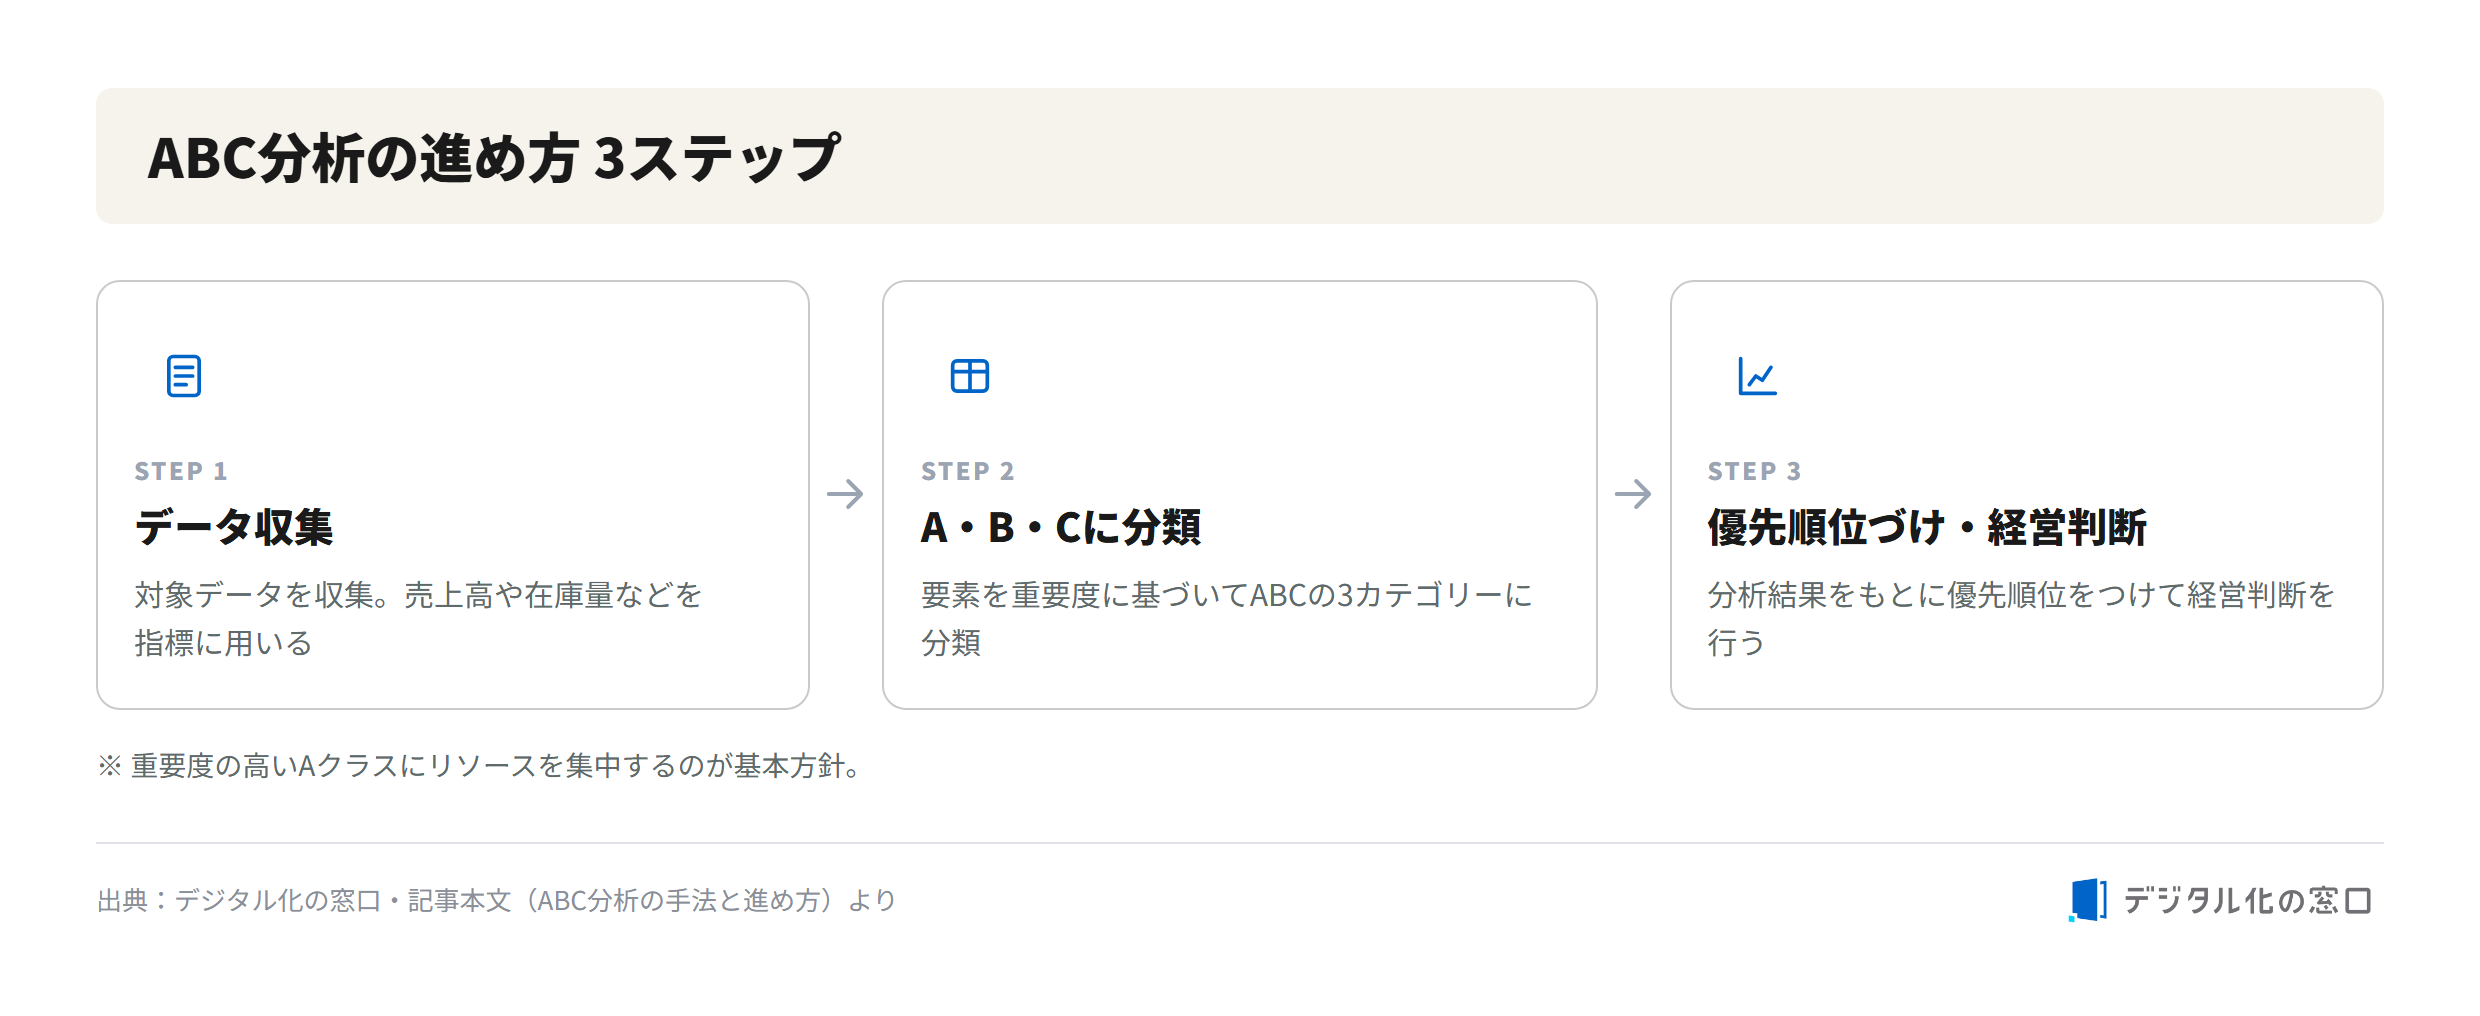
Task: Click the line chart icon above STEP 3
Action: [x=1757, y=376]
